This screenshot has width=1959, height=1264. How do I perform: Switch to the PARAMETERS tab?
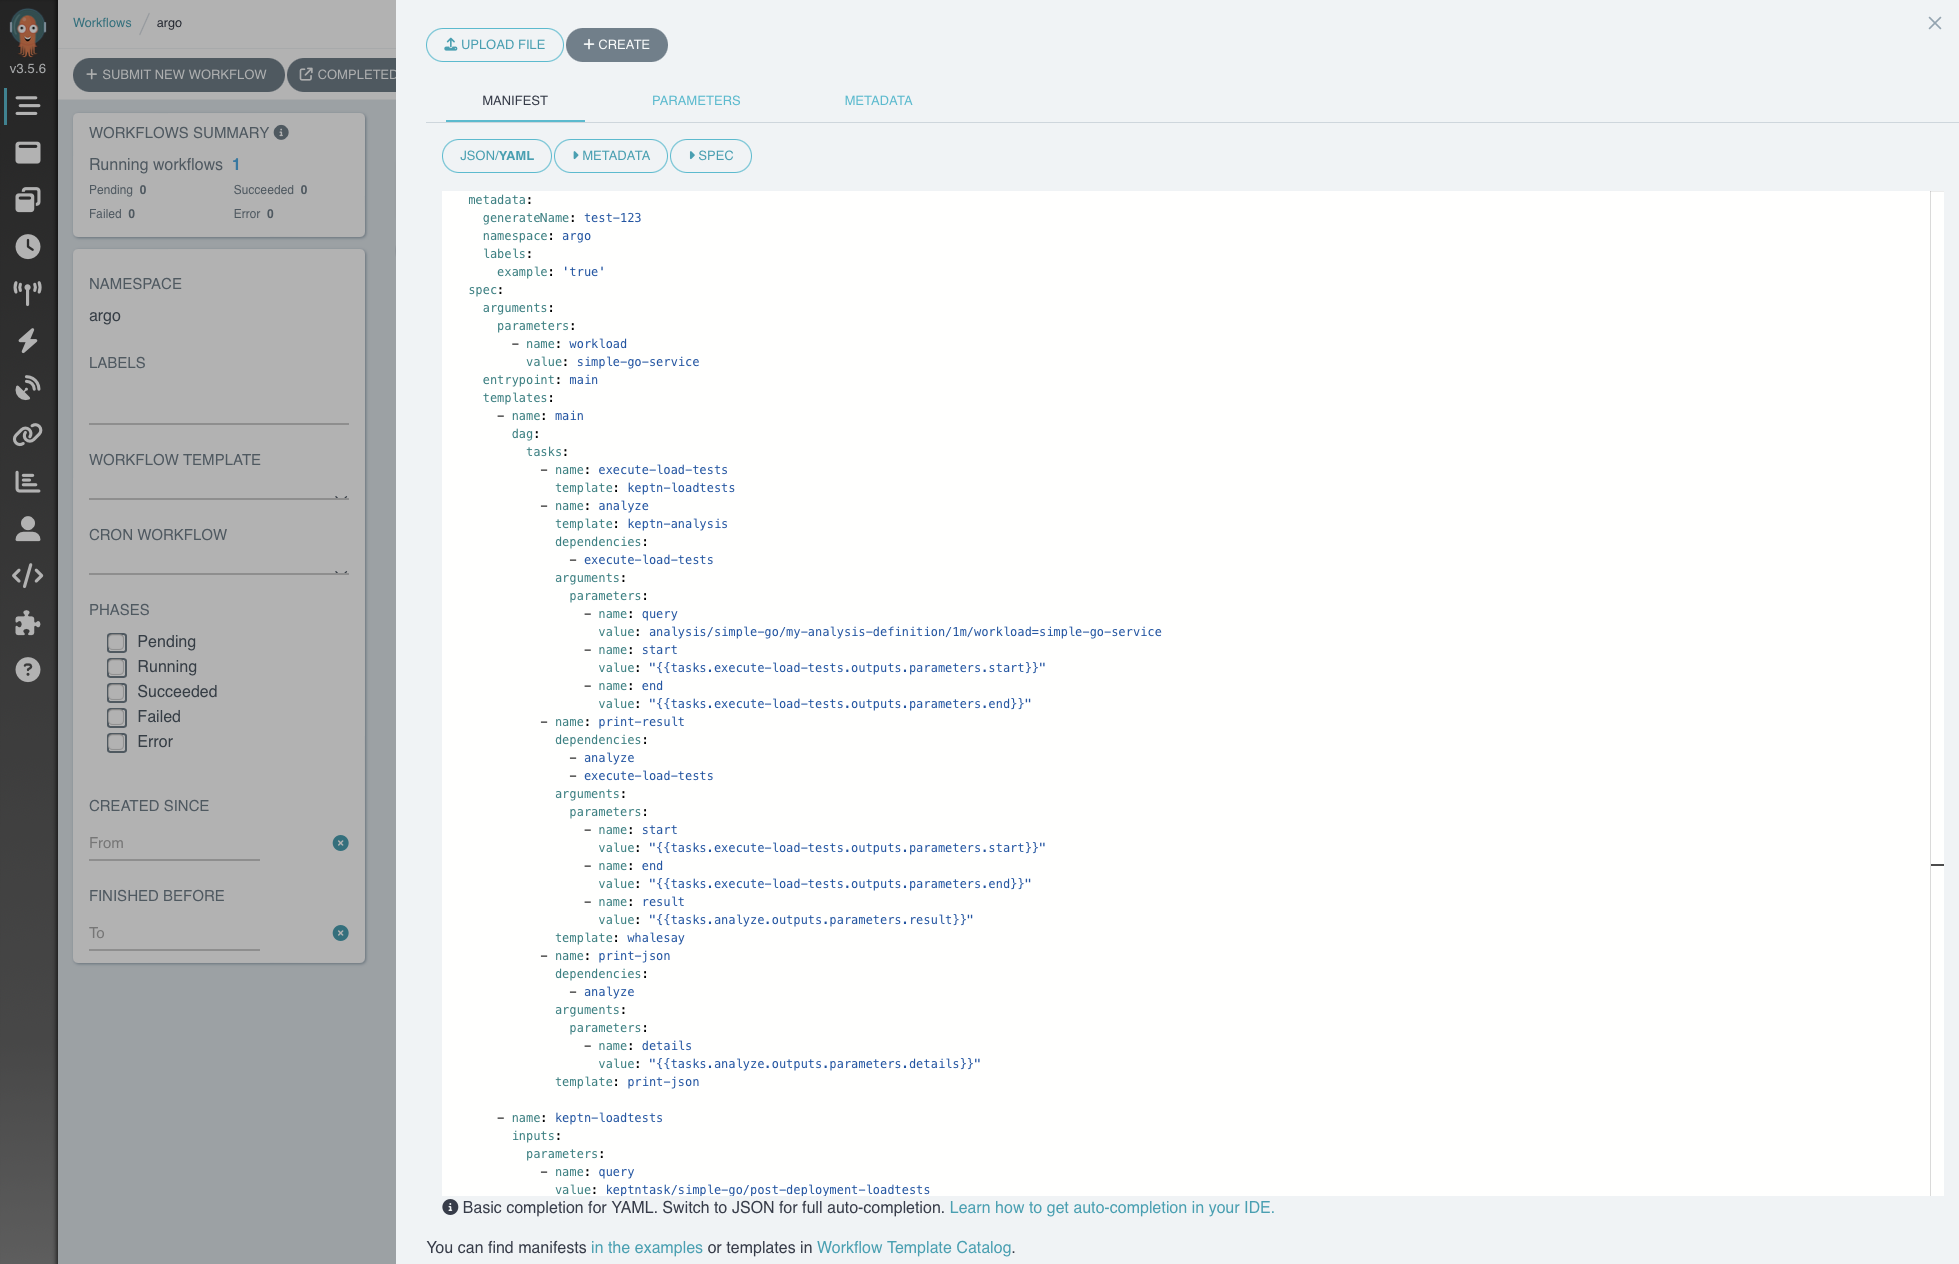coord(696,100)
